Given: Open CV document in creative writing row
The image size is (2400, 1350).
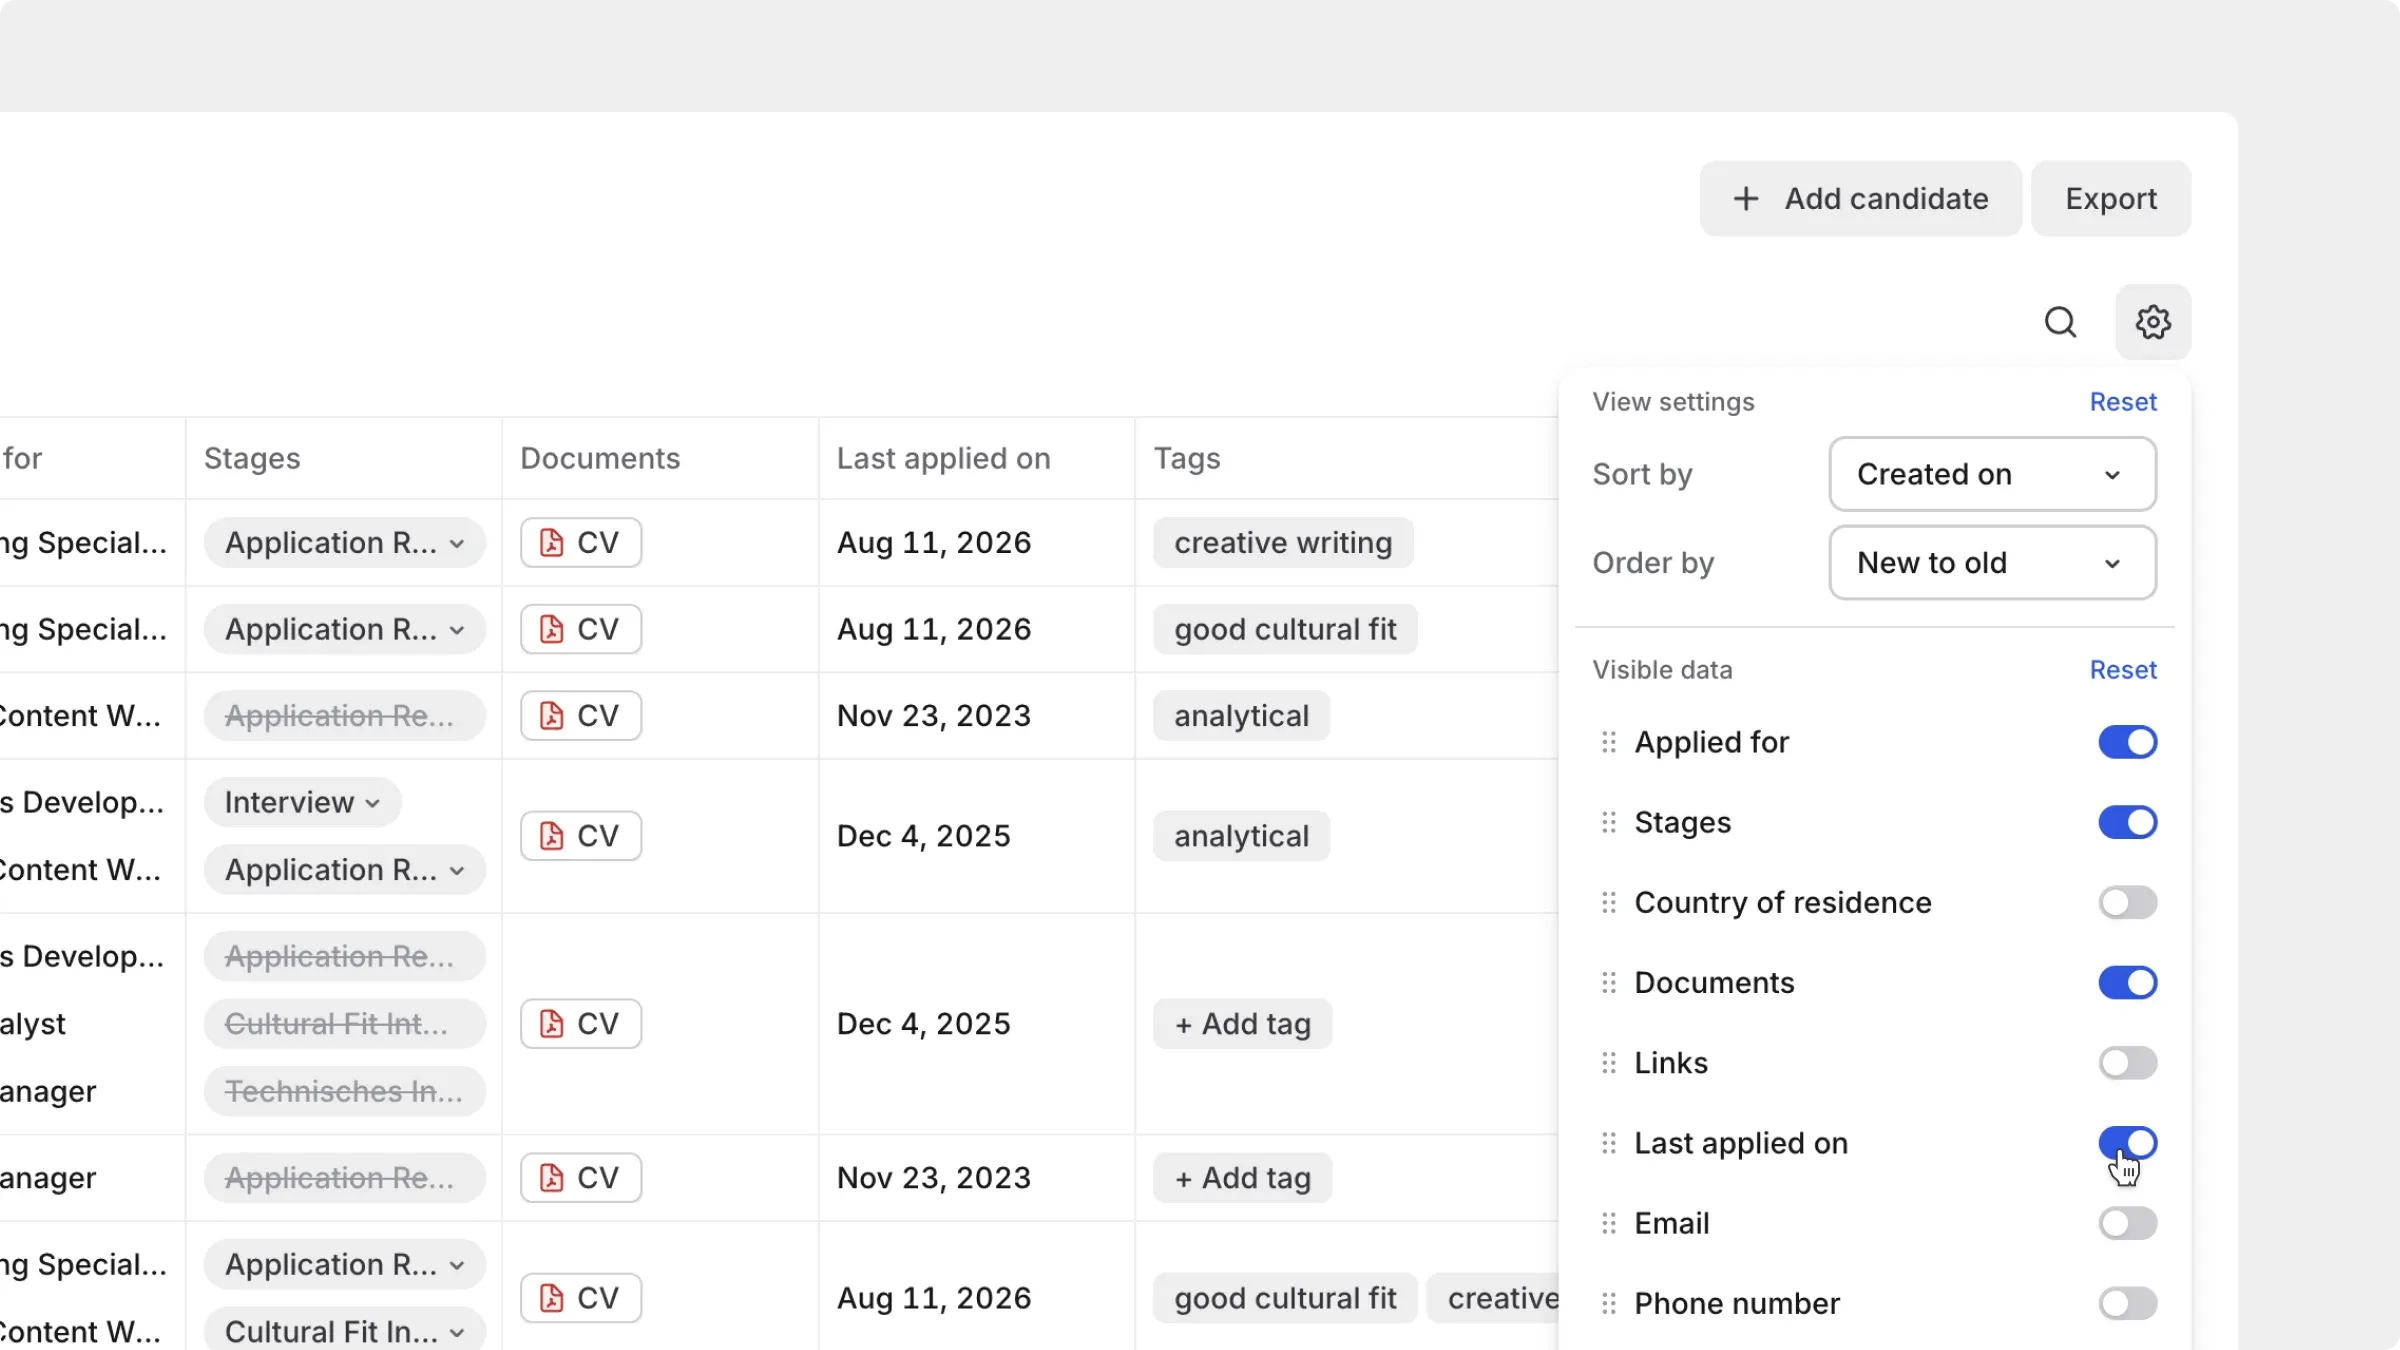Looking at the screenshot, I should point(581,542).
